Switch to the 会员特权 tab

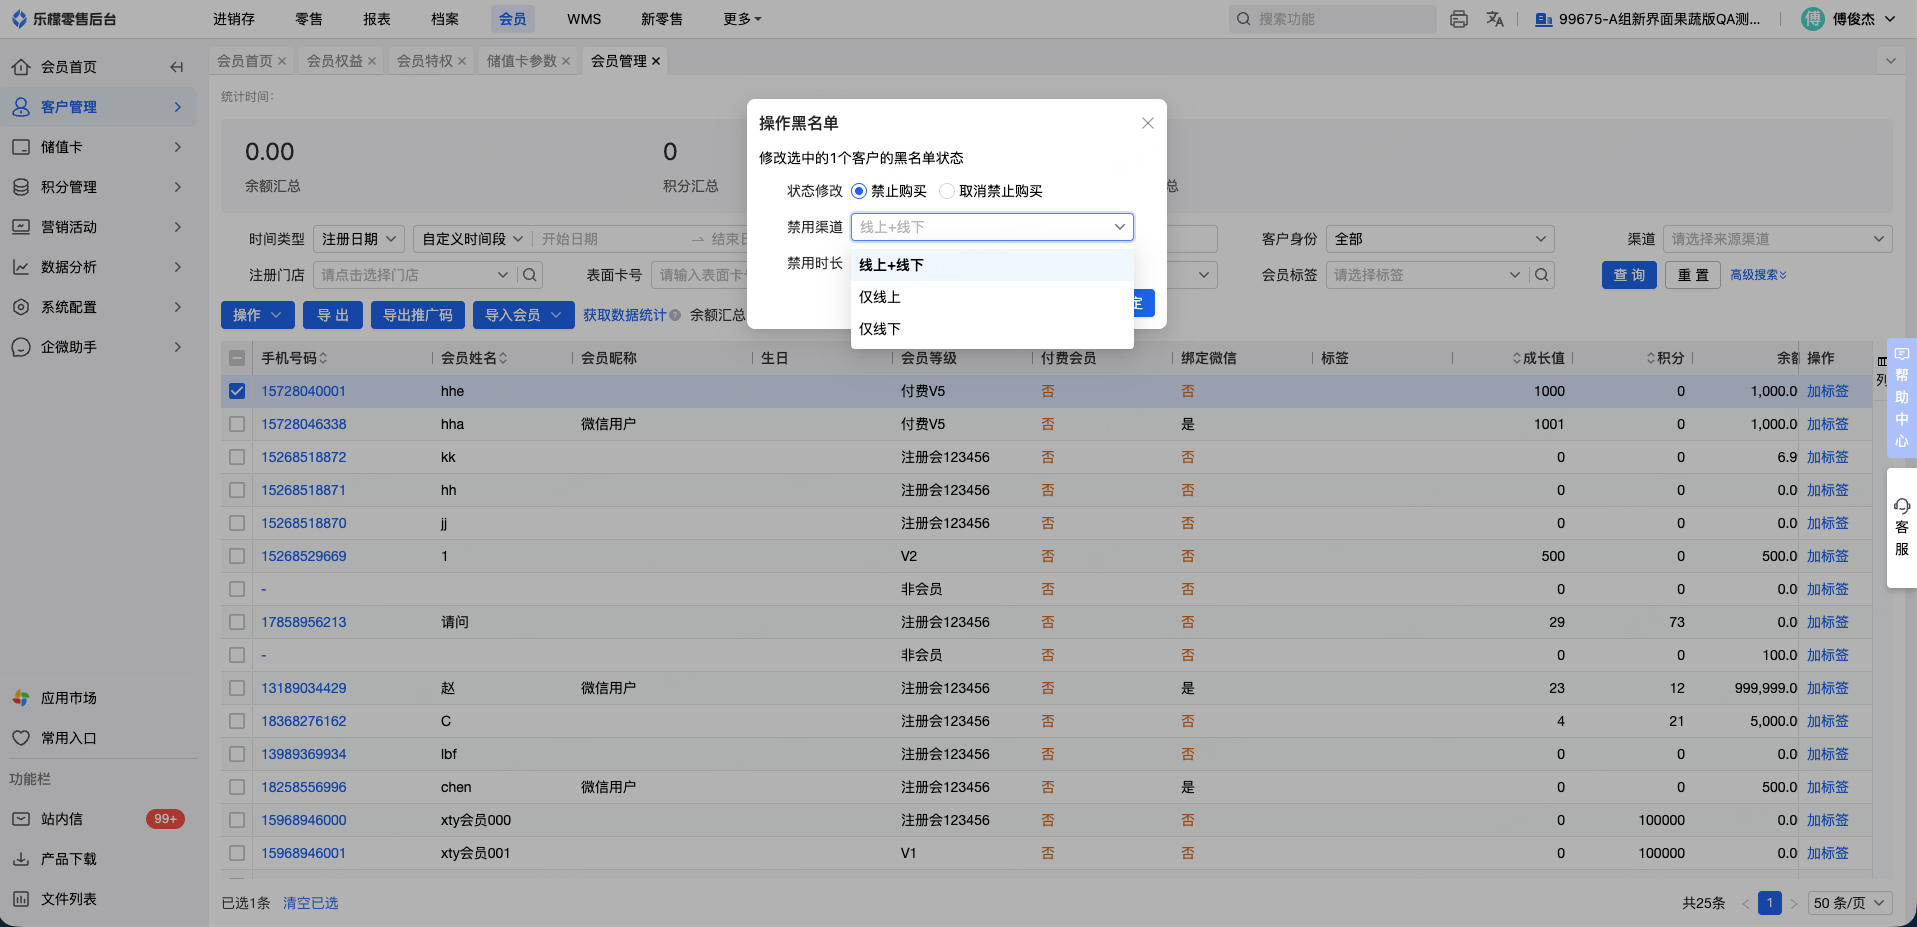point(425,61)
